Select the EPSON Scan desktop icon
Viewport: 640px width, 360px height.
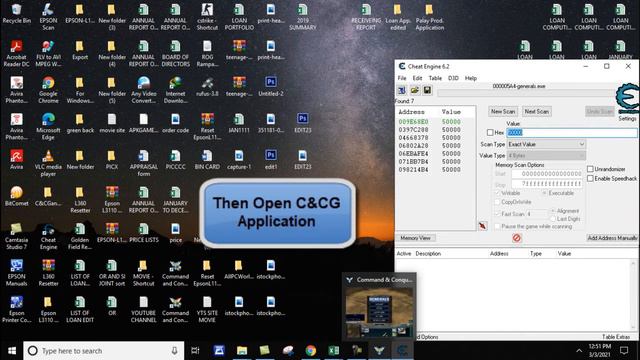tap(48, 17)
